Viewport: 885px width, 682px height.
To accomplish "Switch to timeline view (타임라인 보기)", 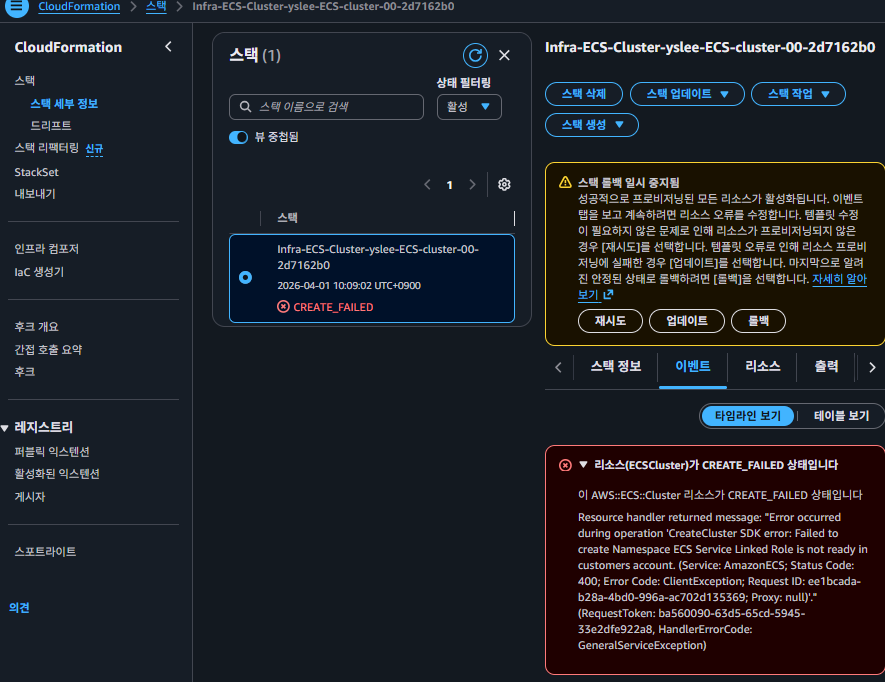I will click(747, 416).
